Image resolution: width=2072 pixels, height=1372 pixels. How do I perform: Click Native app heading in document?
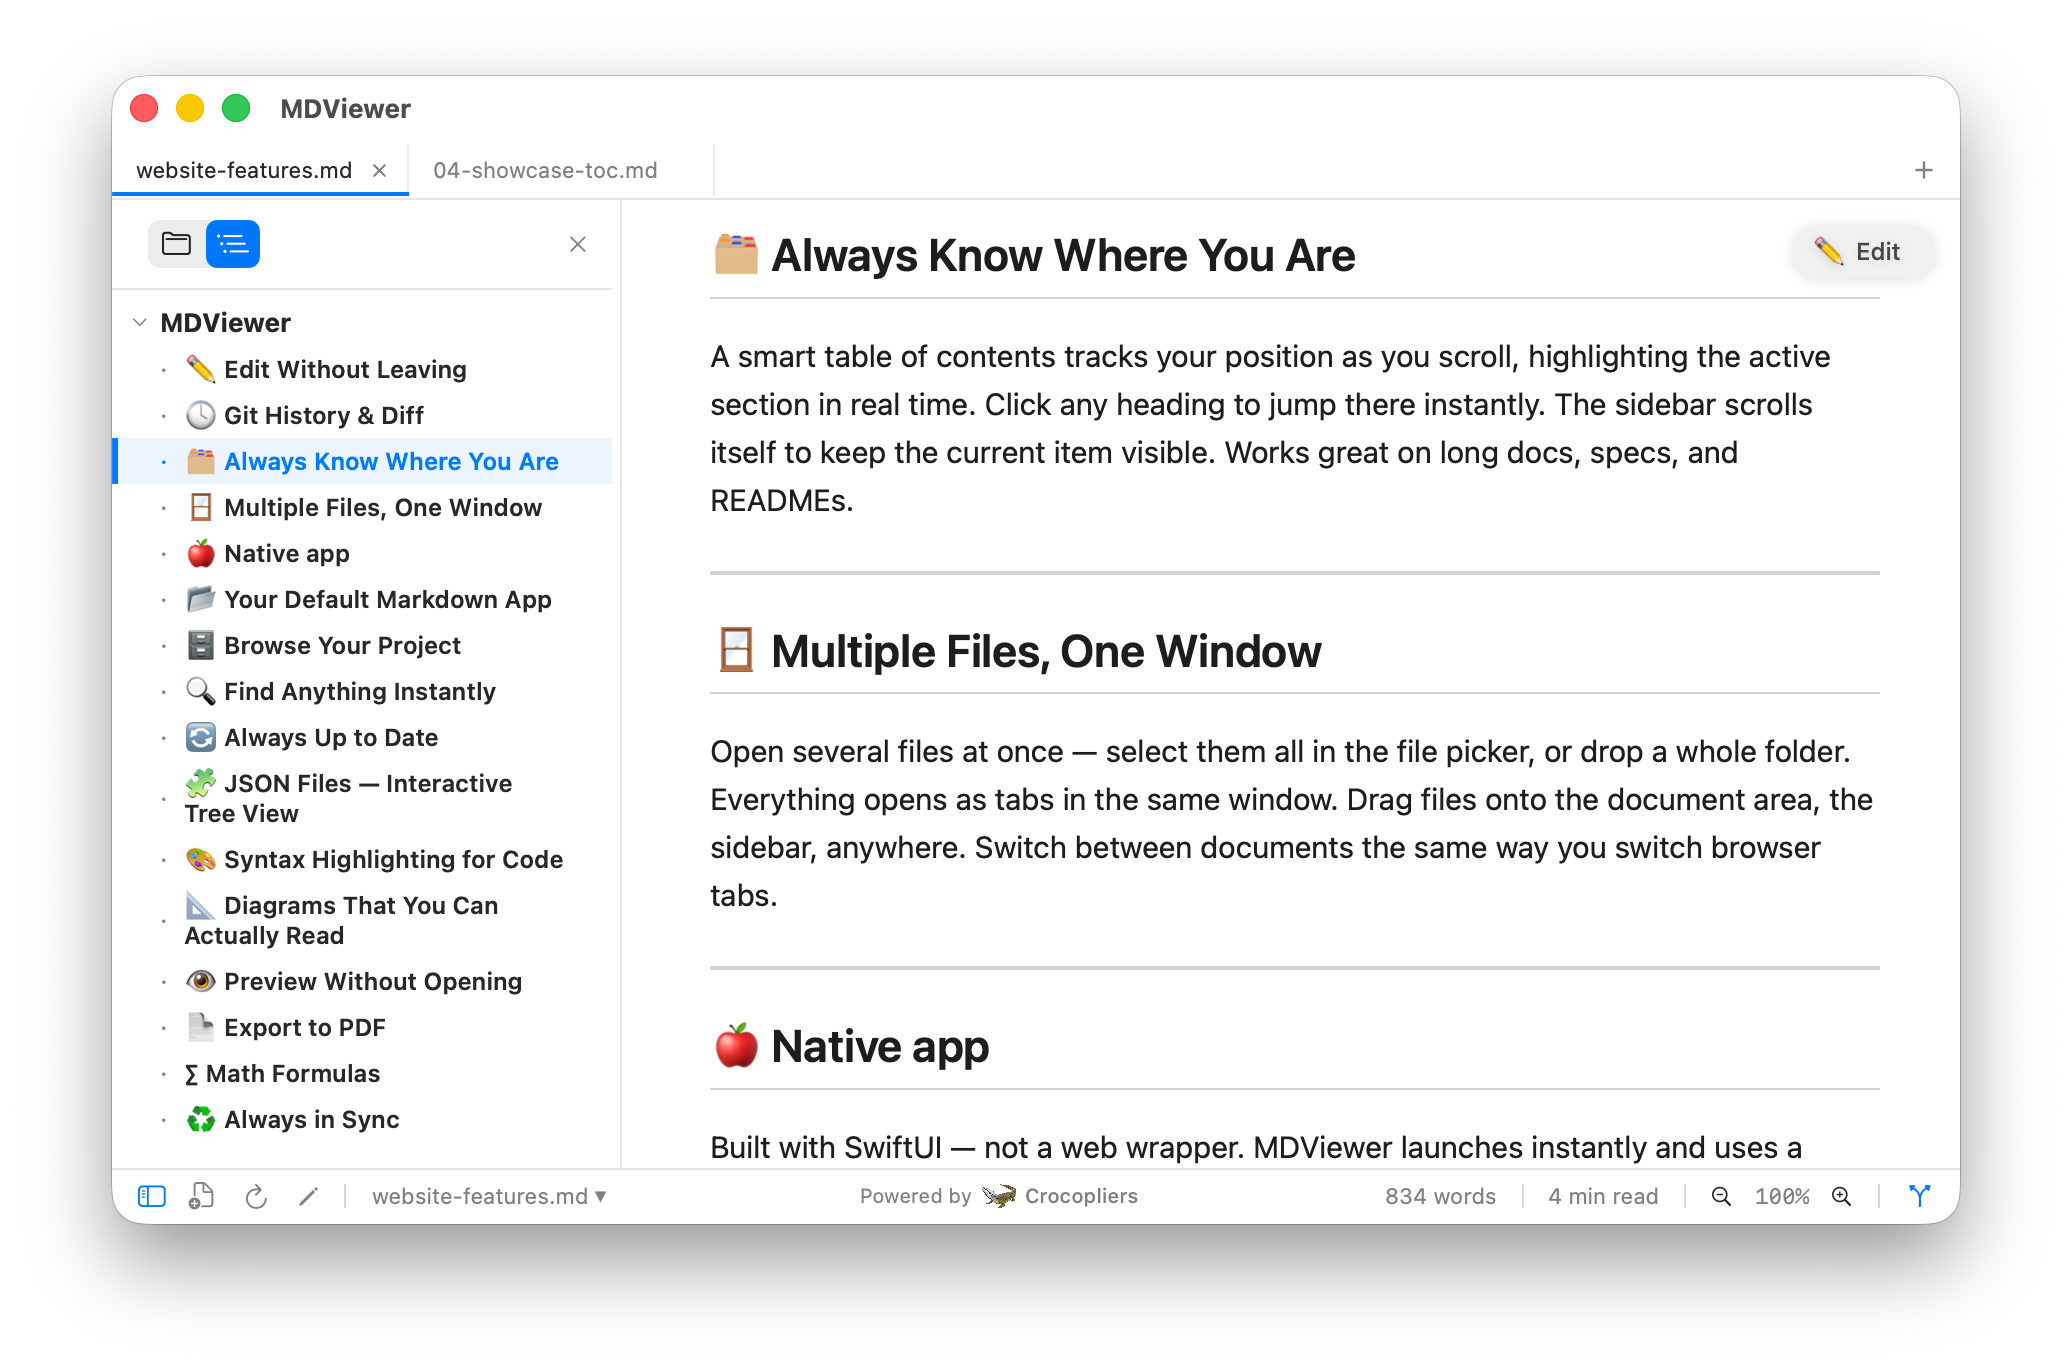tap(852, 1046)
